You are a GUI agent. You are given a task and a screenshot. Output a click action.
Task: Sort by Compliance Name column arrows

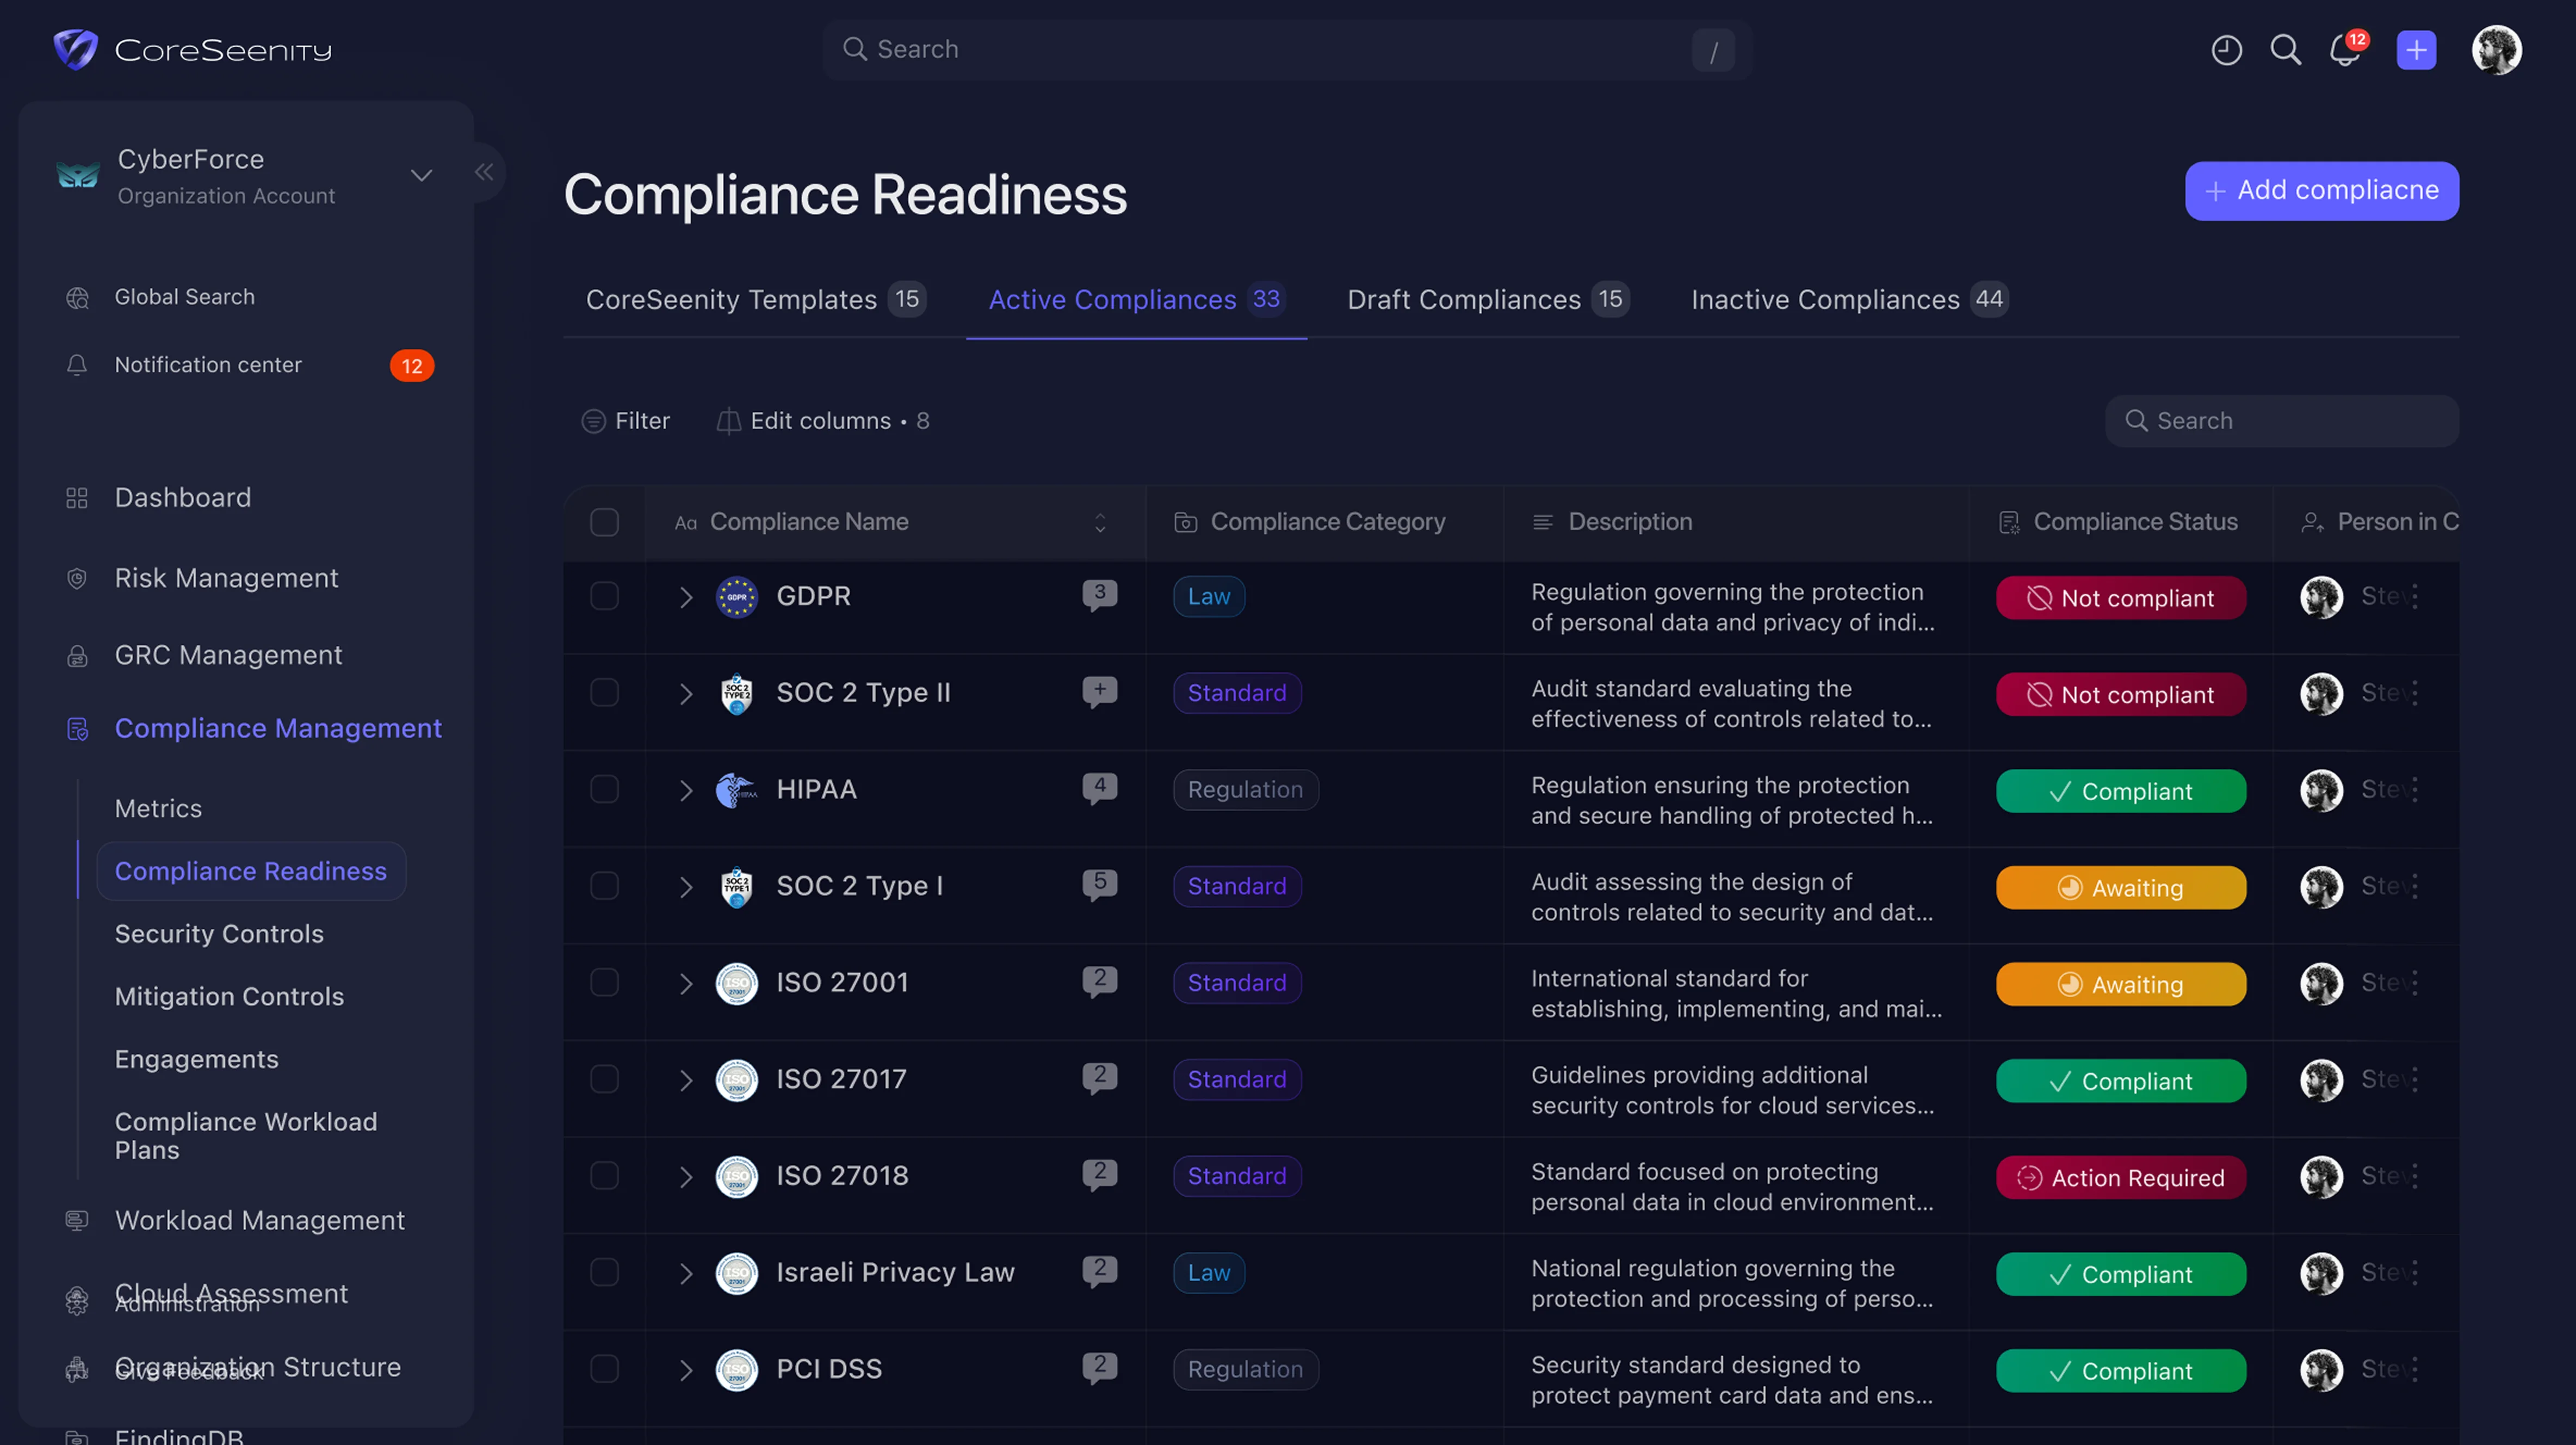coord(1100,522)
